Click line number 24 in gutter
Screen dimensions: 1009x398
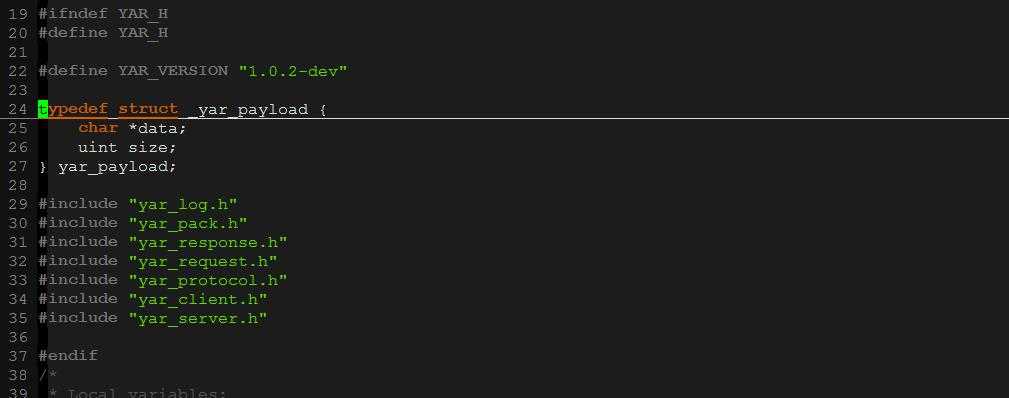[x=18, y=109]
